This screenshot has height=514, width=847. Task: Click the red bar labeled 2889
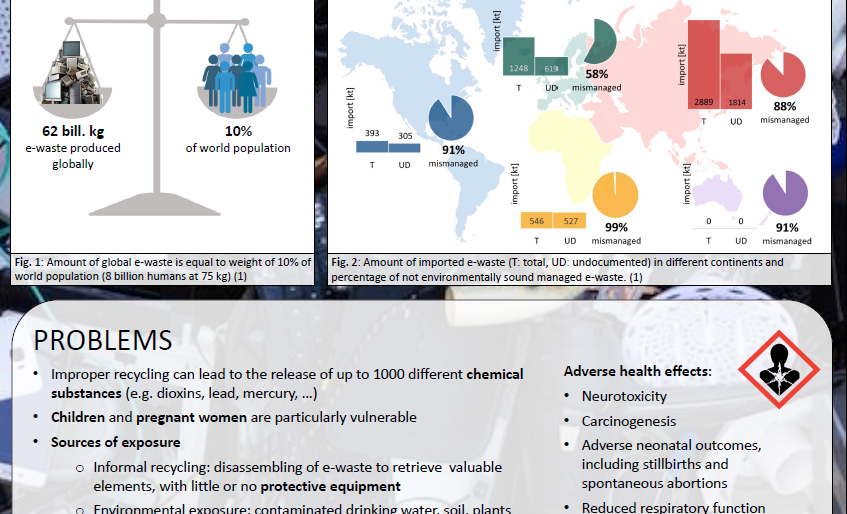[x=703, y=65]
